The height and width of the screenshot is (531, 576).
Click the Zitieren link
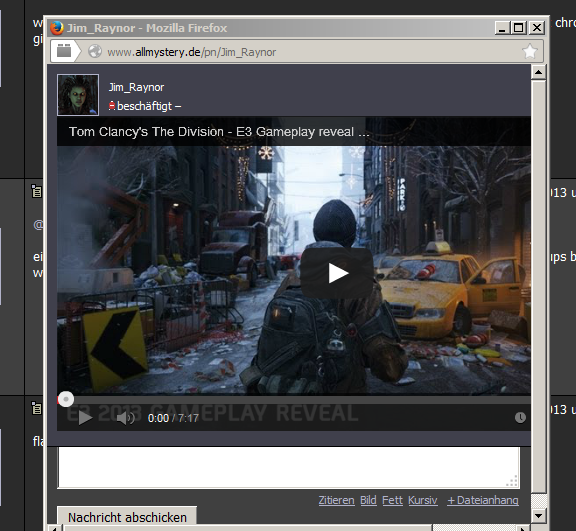[336, 500]
